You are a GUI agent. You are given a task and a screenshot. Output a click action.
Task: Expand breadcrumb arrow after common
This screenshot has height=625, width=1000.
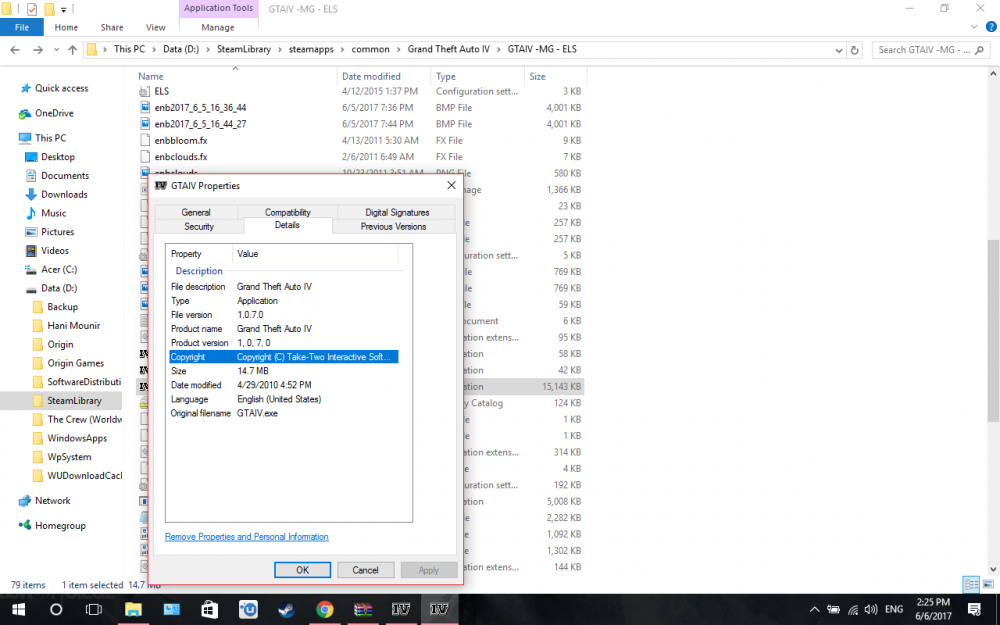coord(398,49)
